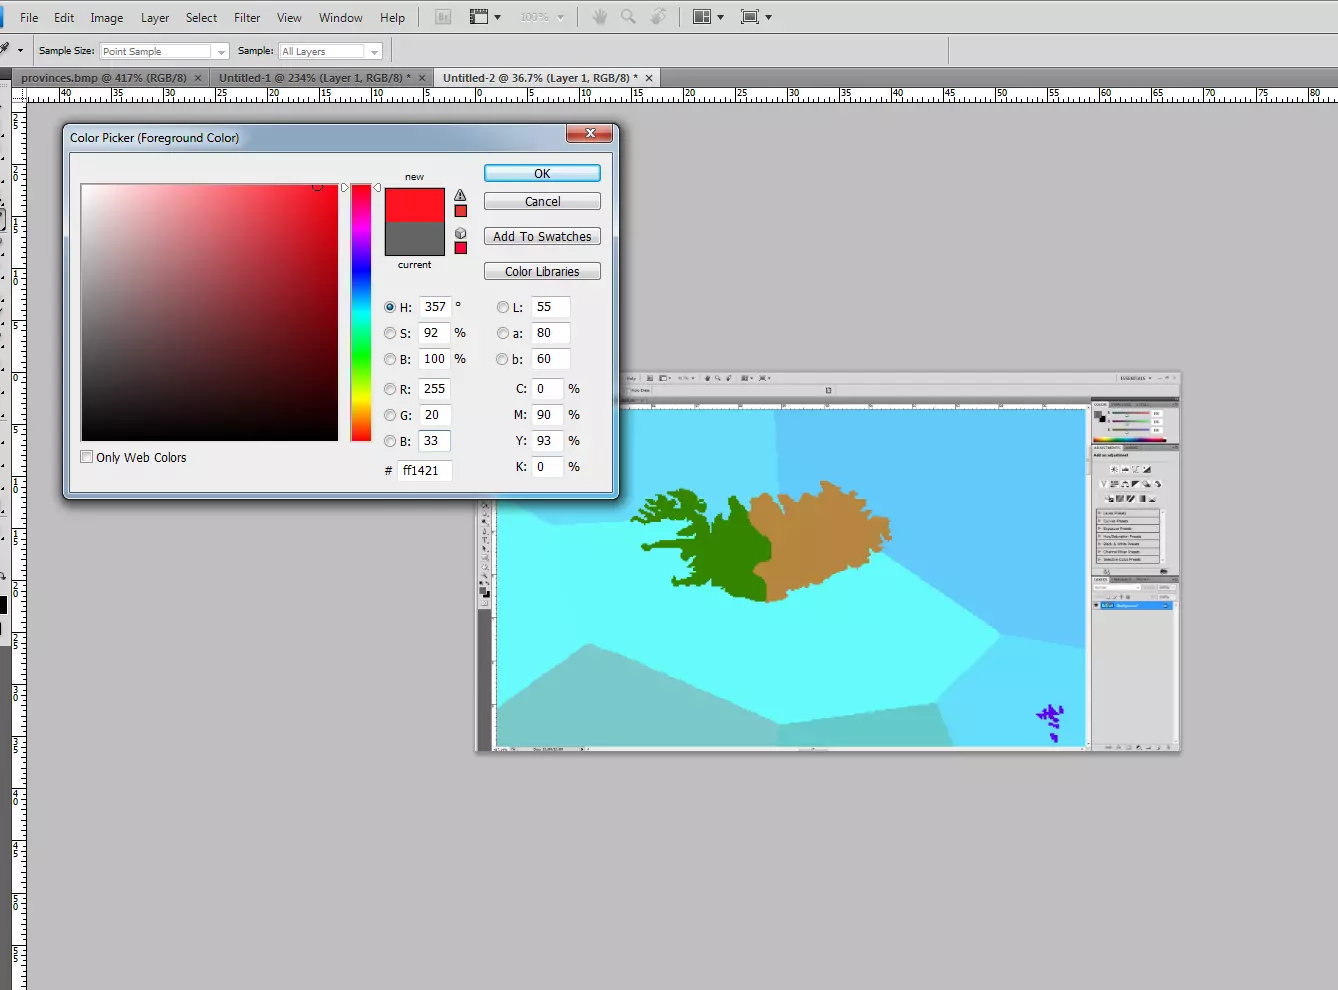Click the Rotate View tool icon
Image resolution: width=1338 pixels, height=990 pixels.
658,17
